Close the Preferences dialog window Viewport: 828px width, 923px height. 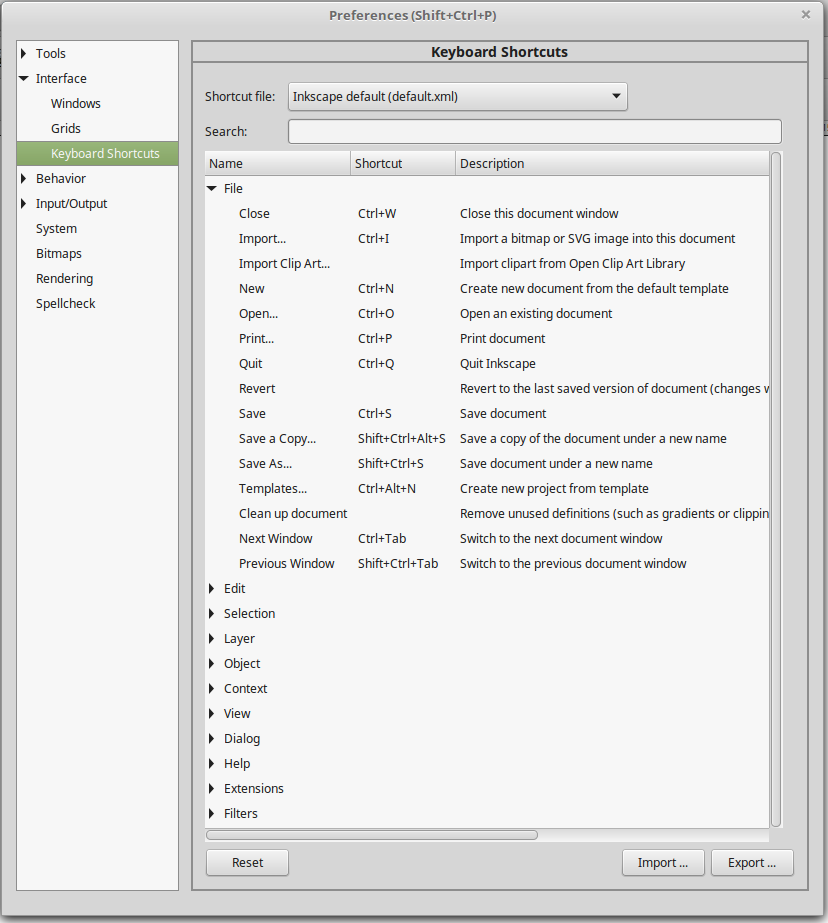click(x=806, y=15)
